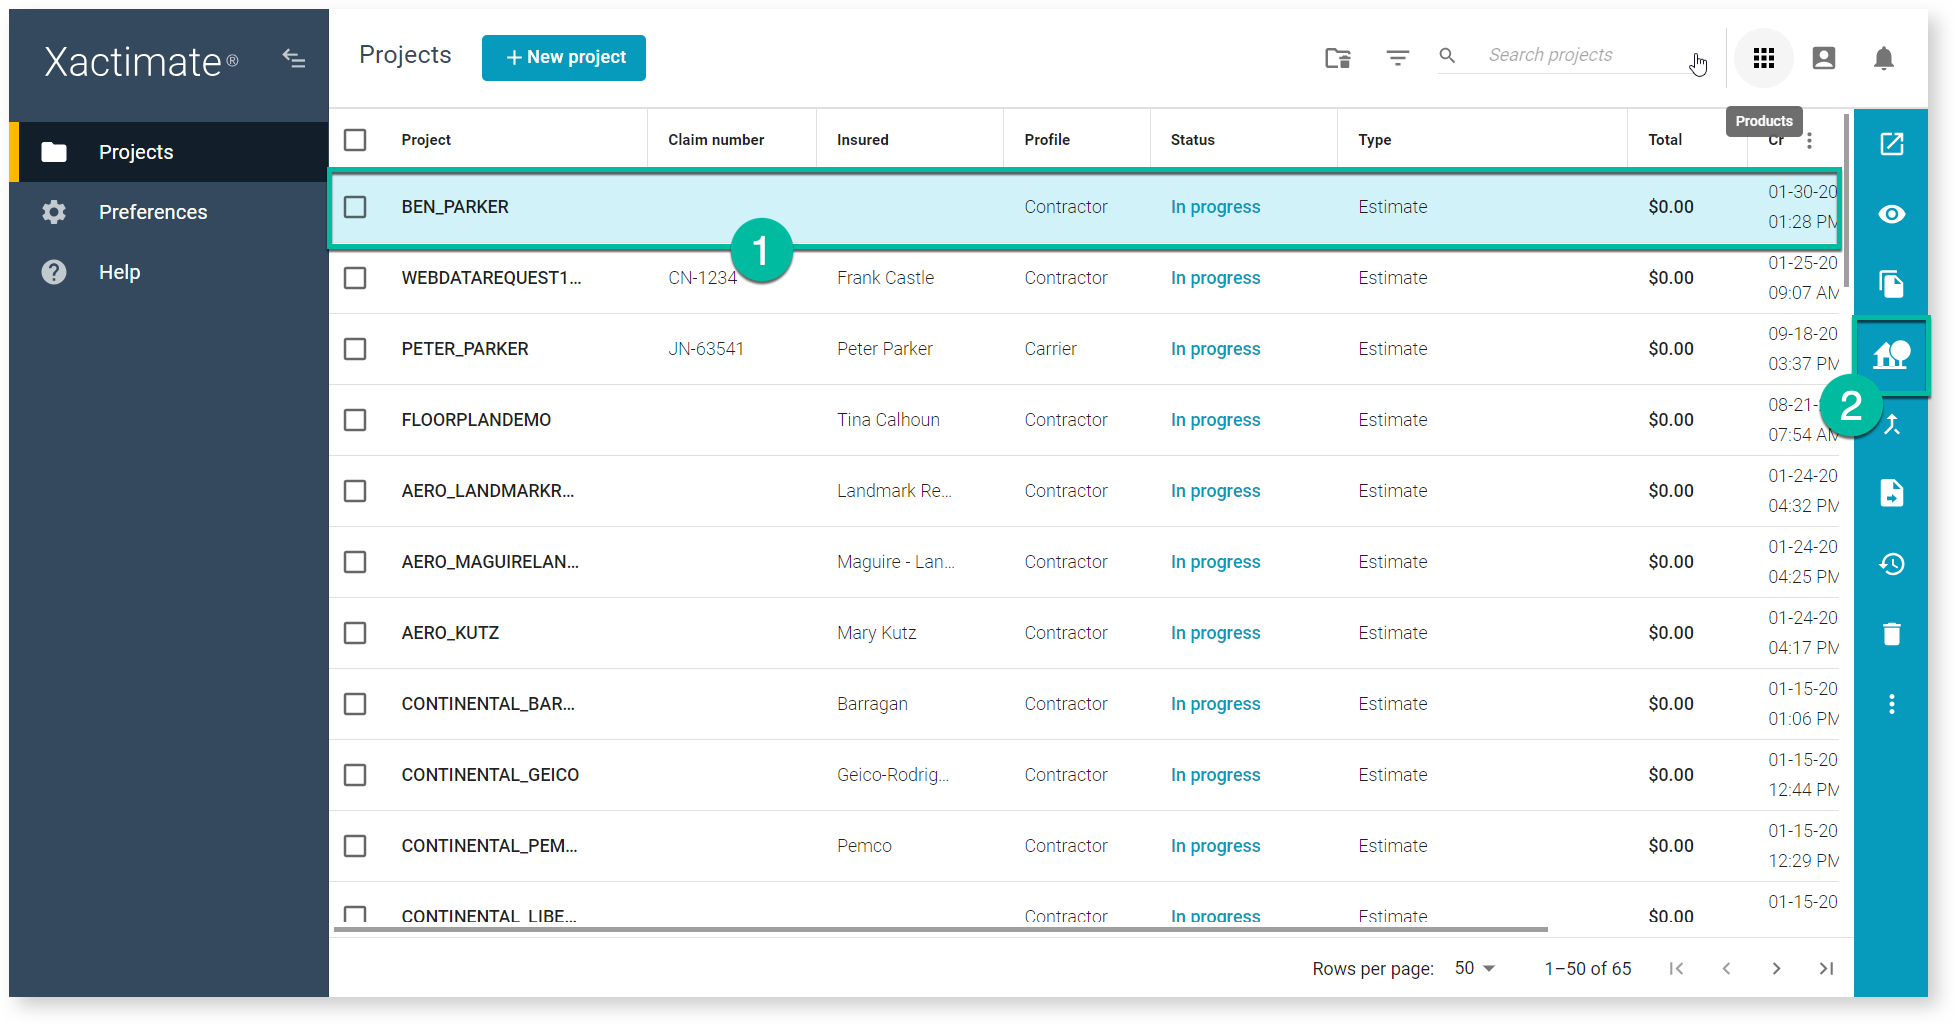Screen dimensions: 1955x1024
Task: Preview the selected project
Action: [1891, 214]
